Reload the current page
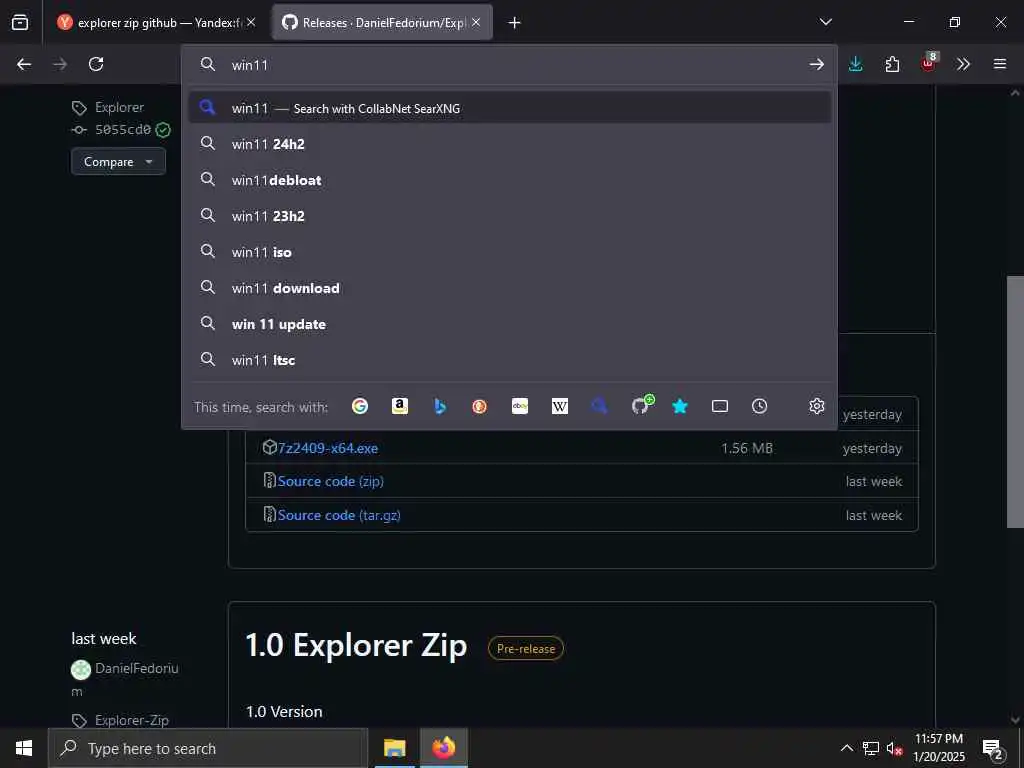The height and width of the screenshot is (768, 1024). click(x=96, y=64)
